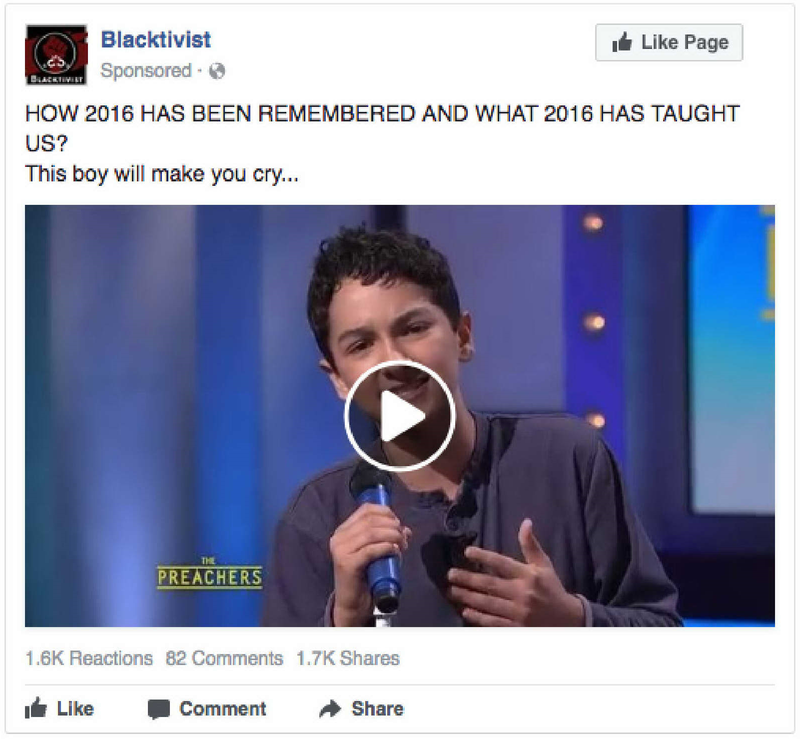Click the thumbs-up icon in Like Page

point(622,42)
